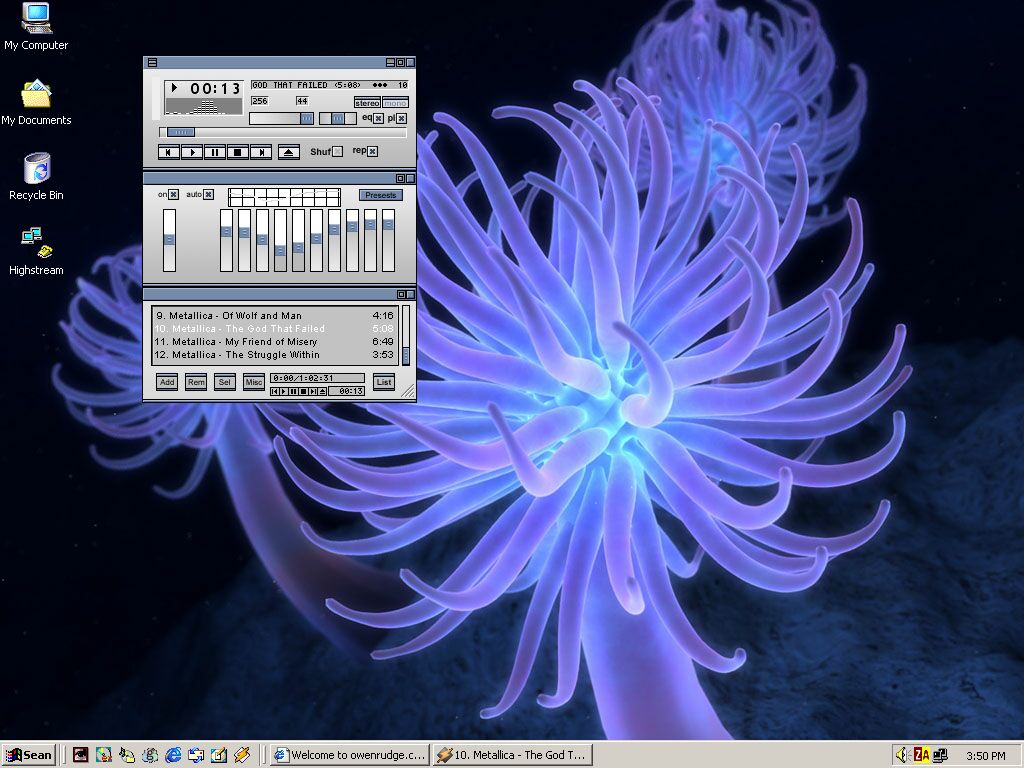Select track 11 My Friend of Misery
The height and width of the screenshot is (768, 1024).
click(x=236, y=342)
